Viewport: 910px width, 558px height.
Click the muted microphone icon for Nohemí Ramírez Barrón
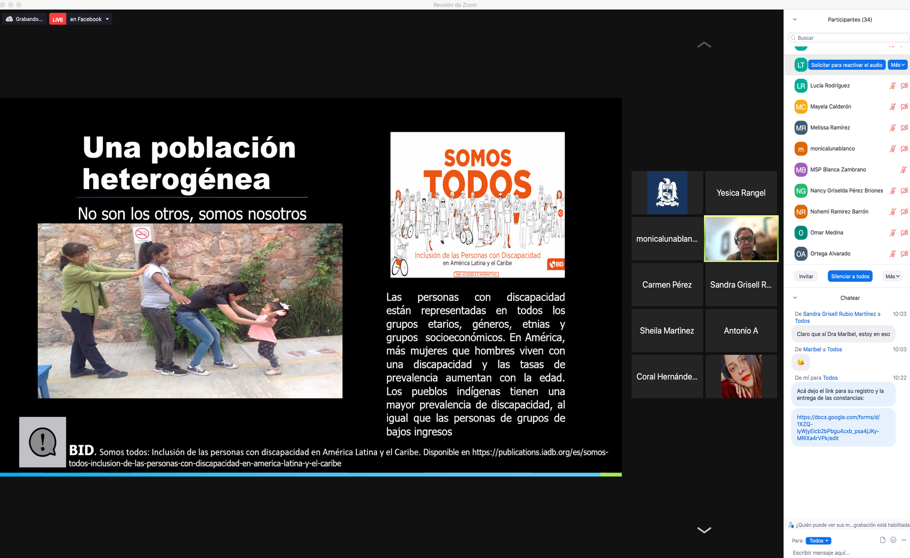893,212
